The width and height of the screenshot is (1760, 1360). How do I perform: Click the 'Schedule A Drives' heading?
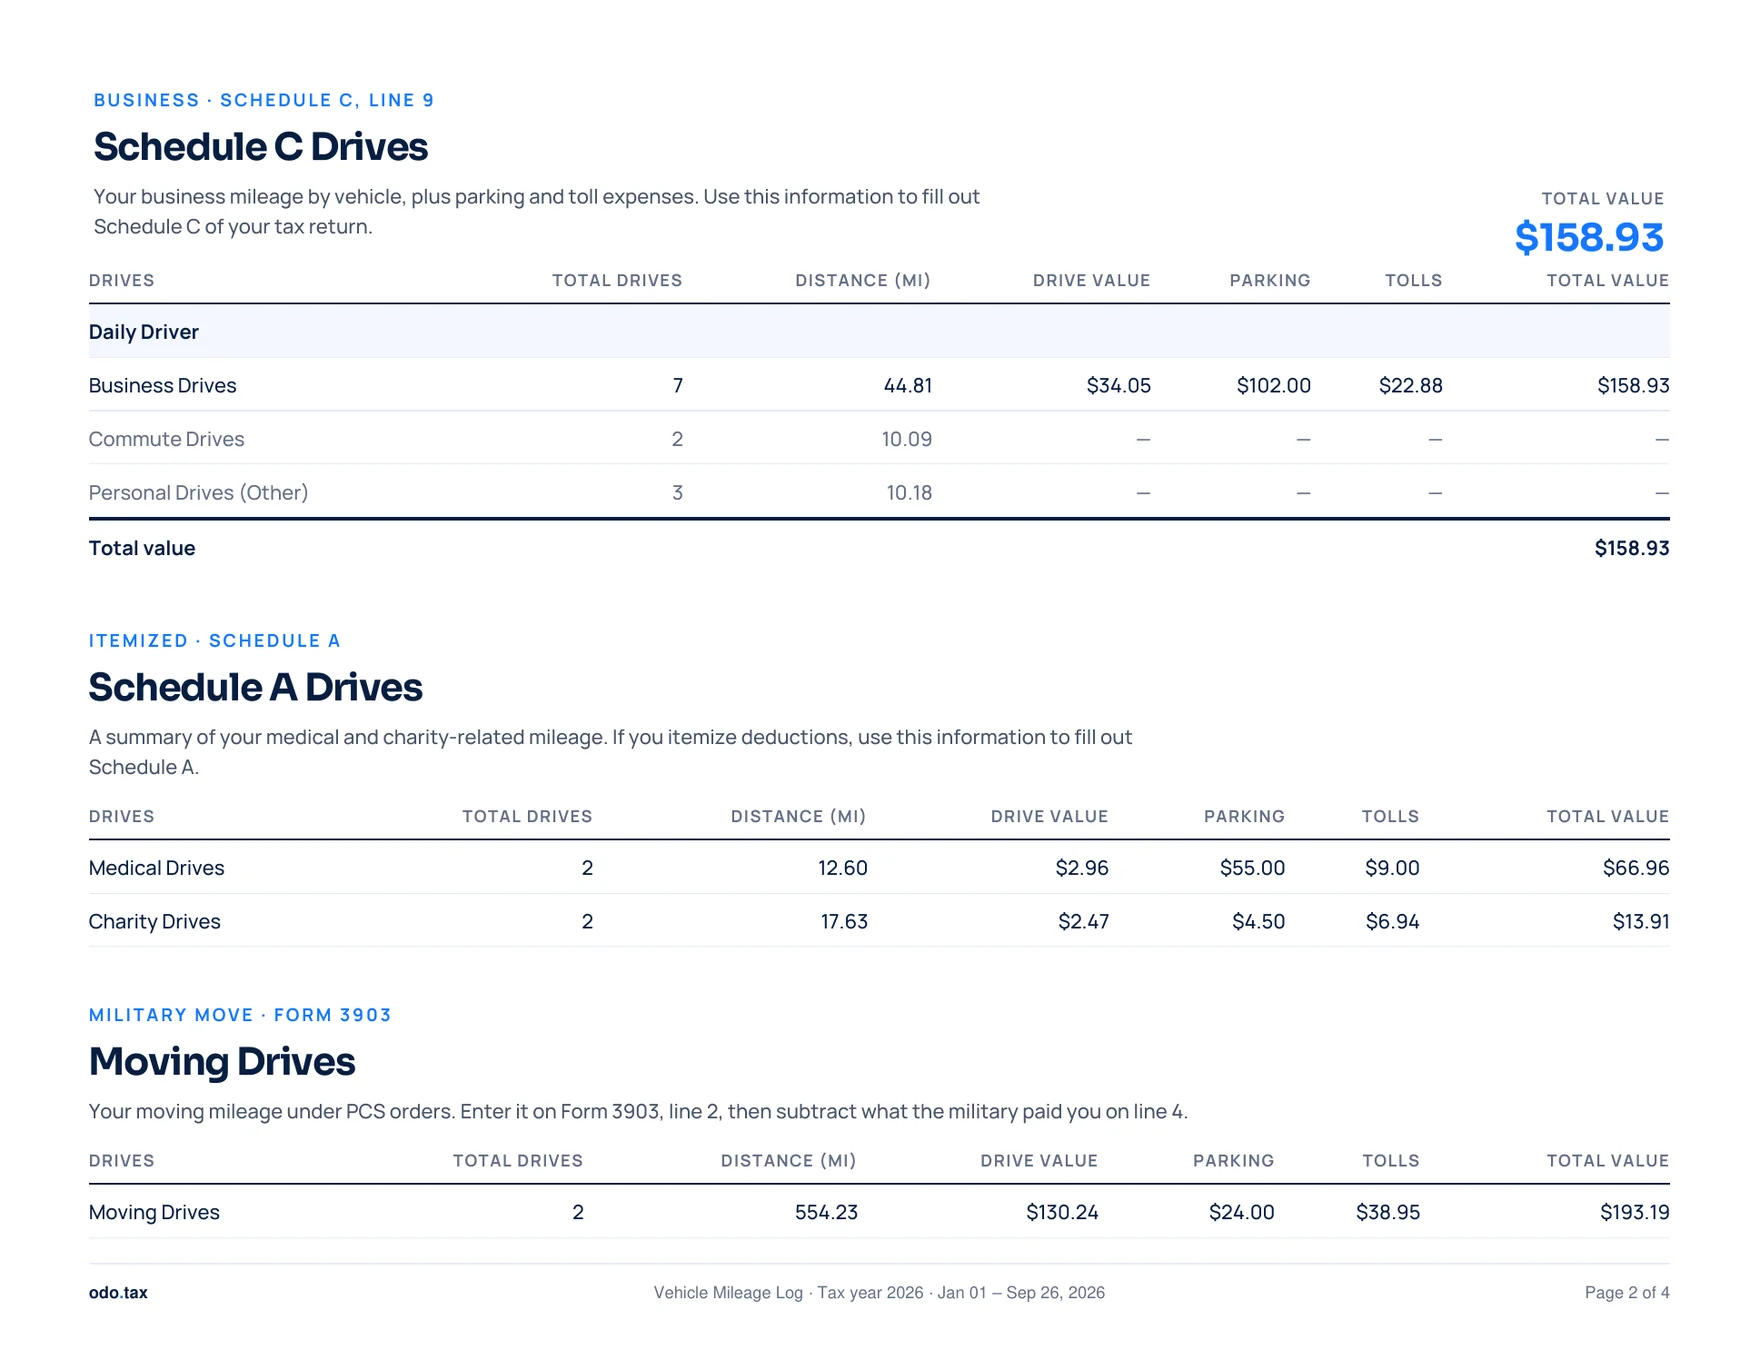coord(255,688)
